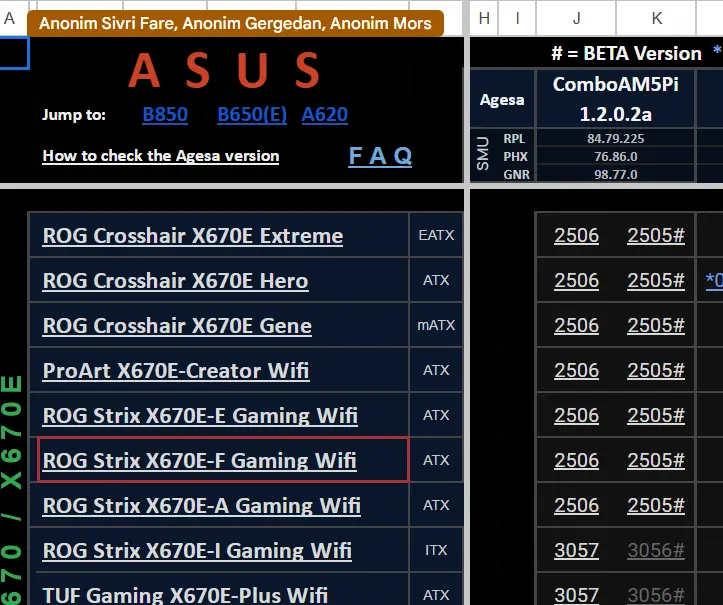The width and height of the screenshot is (723, 605).
Task: Open beta BIOS 2505# for Strix X670E-A Gaming
Action: [656, 505]
